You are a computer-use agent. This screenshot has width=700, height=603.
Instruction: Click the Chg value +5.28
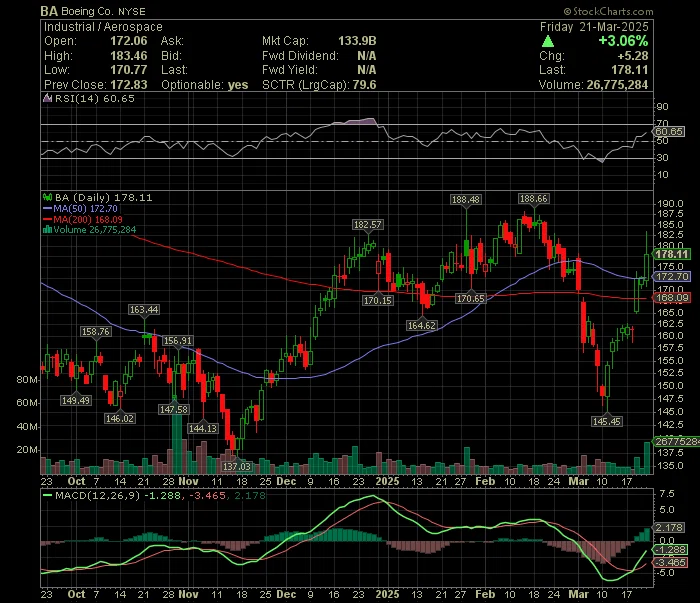pyautogui.click(x=633, y=56)
